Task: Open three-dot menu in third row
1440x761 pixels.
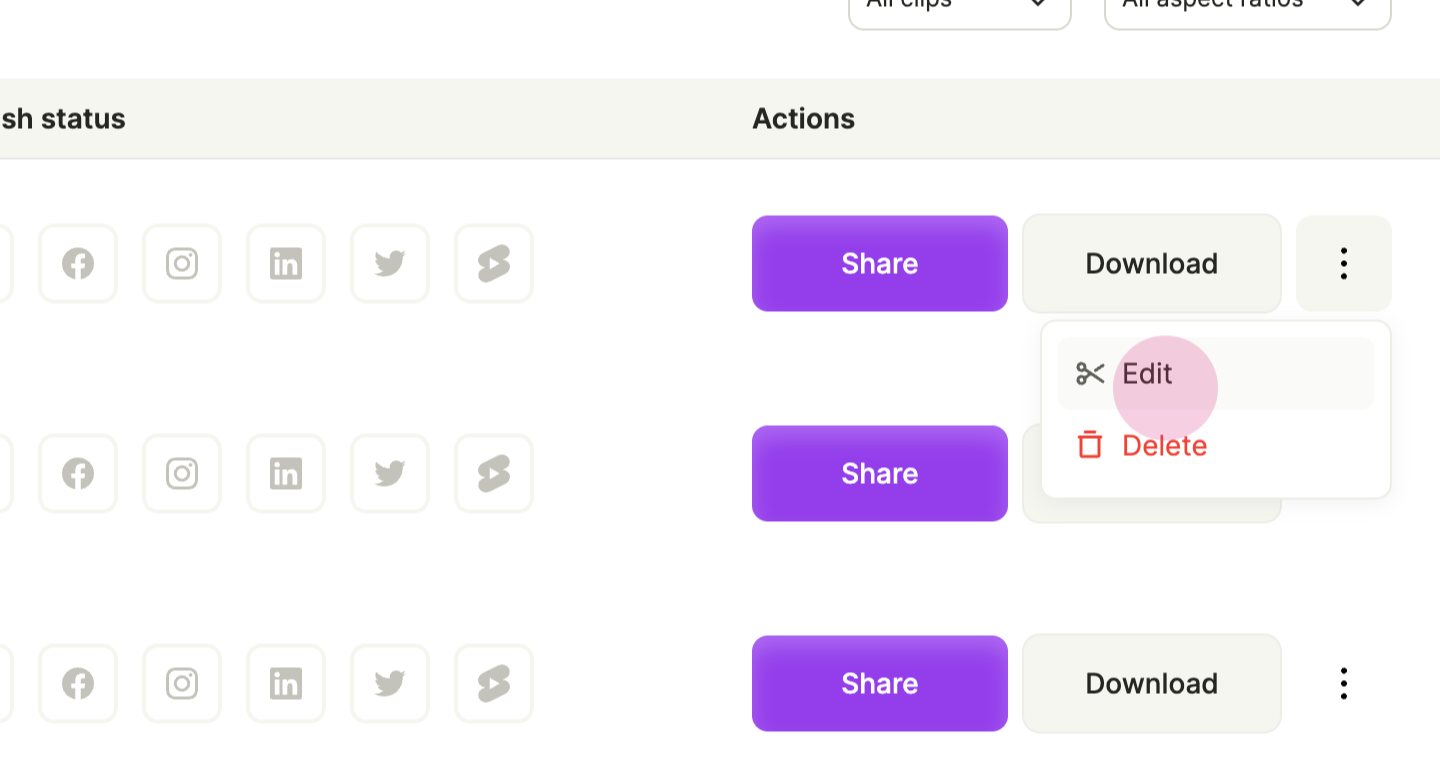Action: coord(1344,684)
